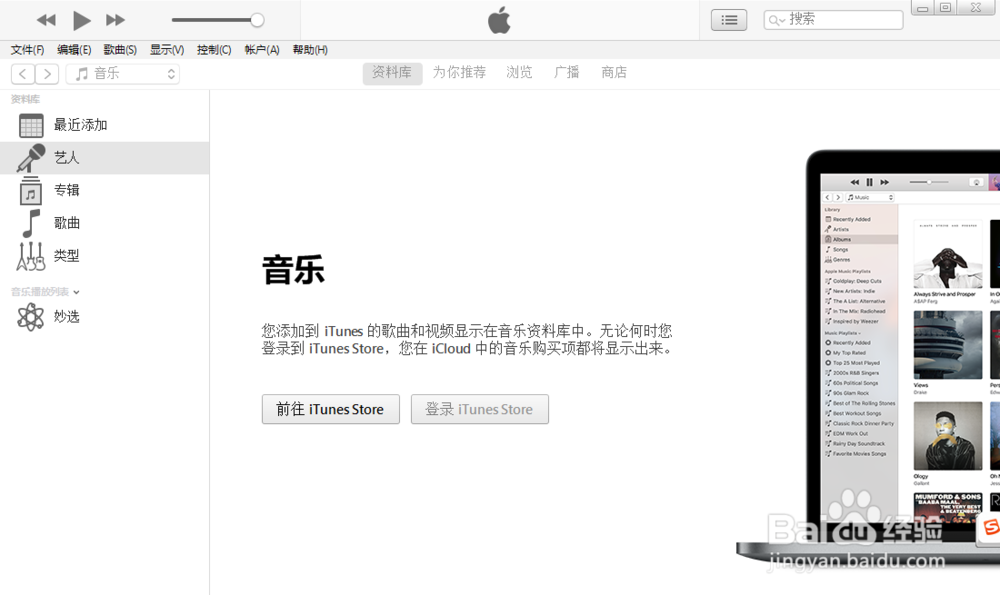Screen dimensions: 1000x595
Task: Click the 音乐 heading text
Action: pos(293,270)
